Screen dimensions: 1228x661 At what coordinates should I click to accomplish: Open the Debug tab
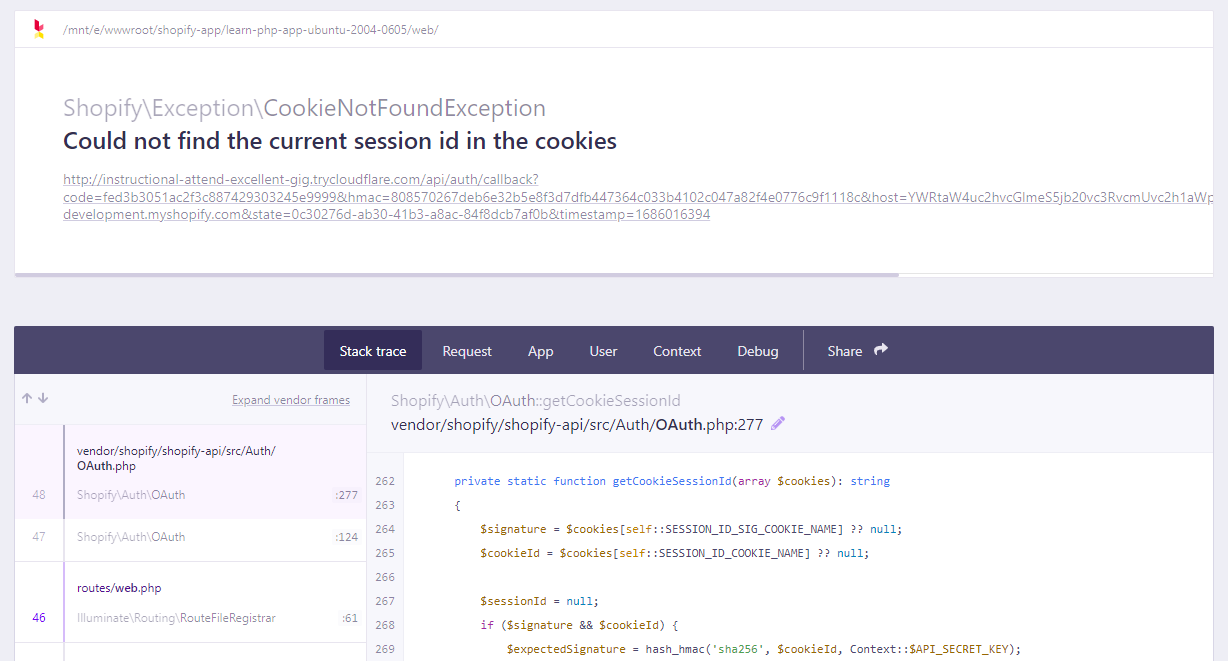(758, 351)
